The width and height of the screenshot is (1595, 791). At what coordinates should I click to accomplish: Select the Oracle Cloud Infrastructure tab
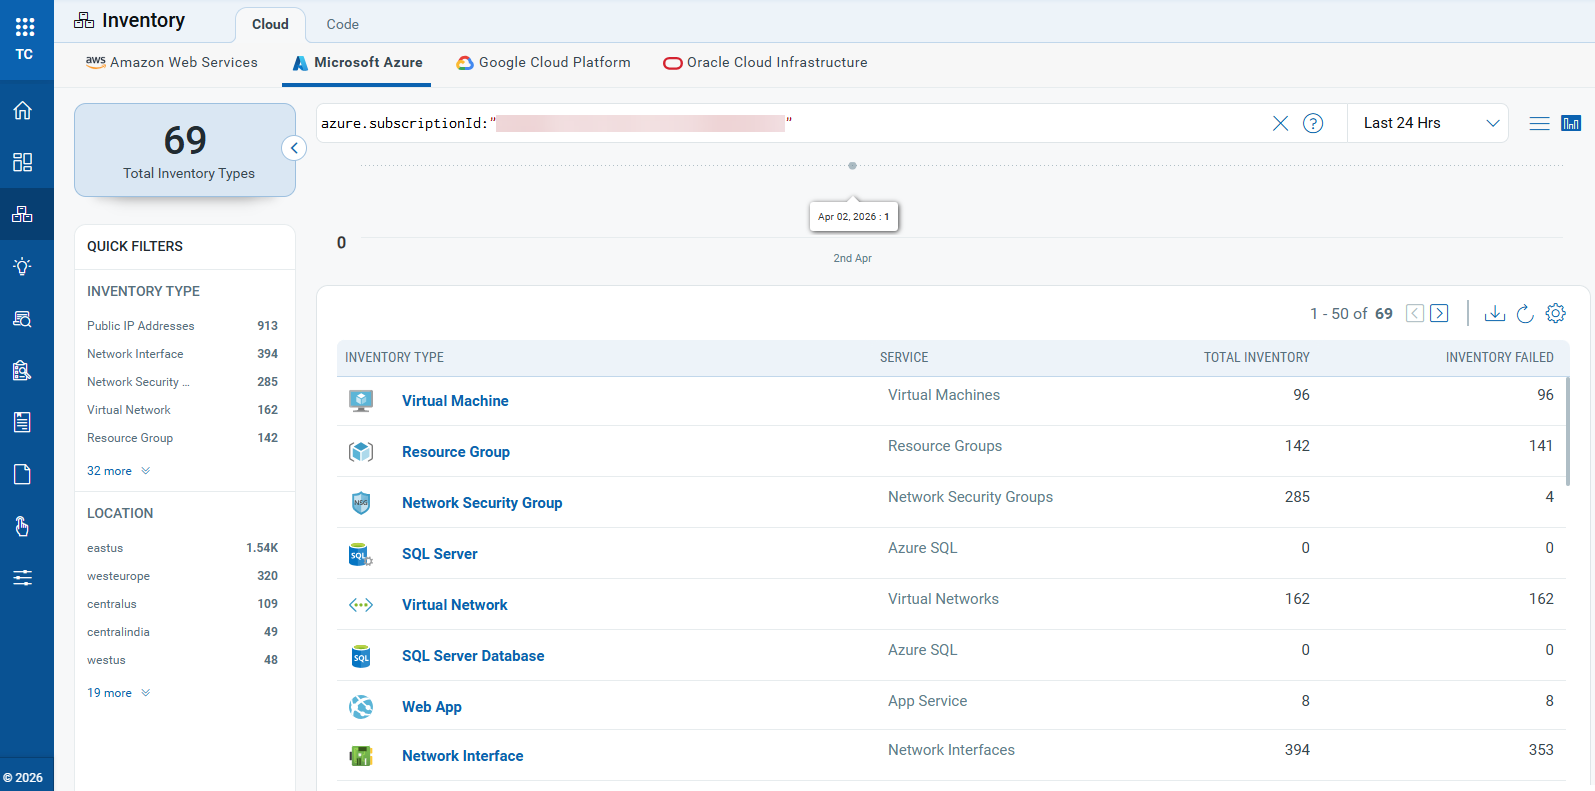coord(766,62)
